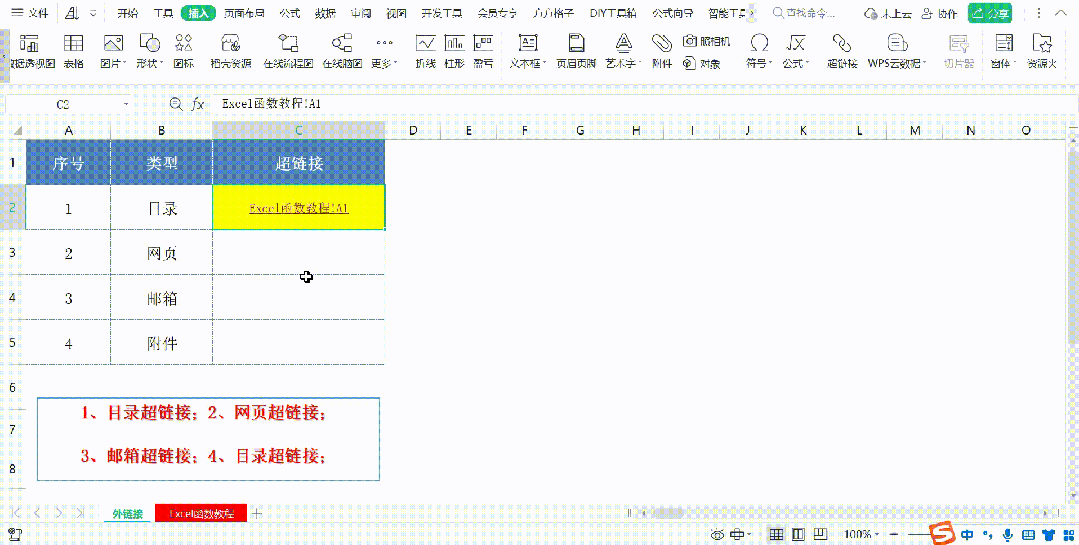The width and height of the screenshot is (1079, 545).
Task: Open the DIY工具箱 tab
Action: point(612,13)
